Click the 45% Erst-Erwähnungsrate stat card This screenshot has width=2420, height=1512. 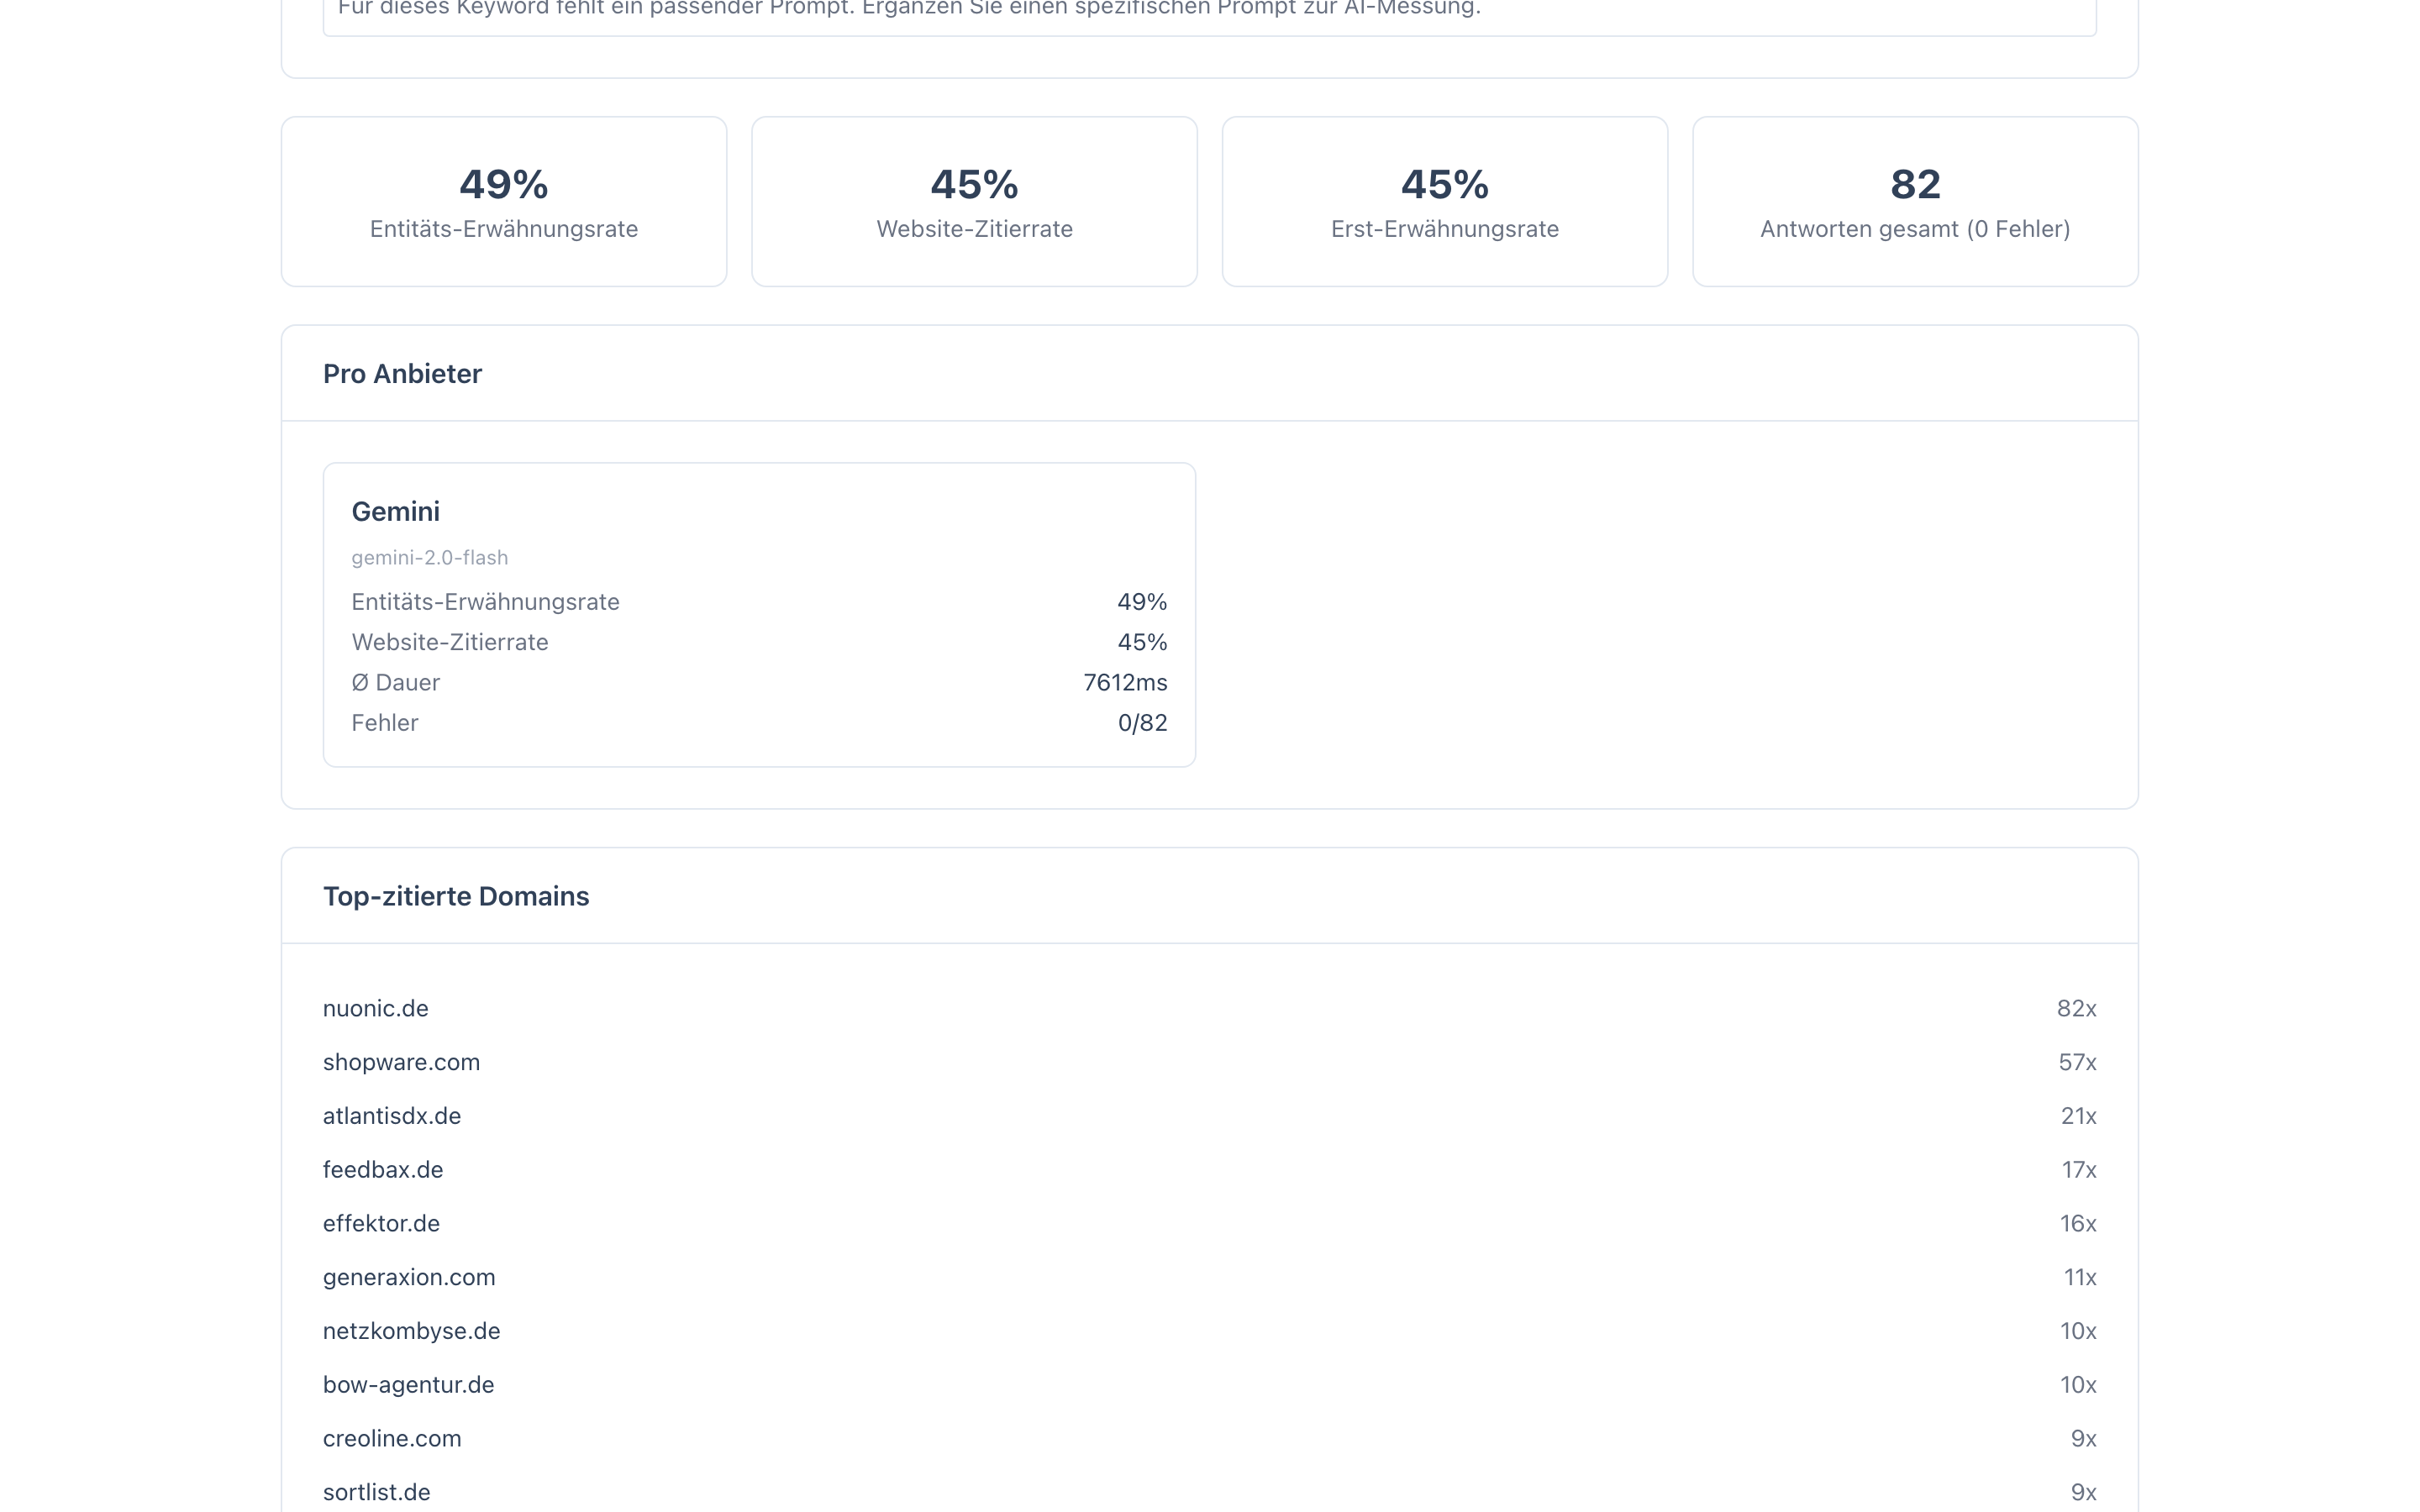pyautogui.click(x=1444, y=202)
